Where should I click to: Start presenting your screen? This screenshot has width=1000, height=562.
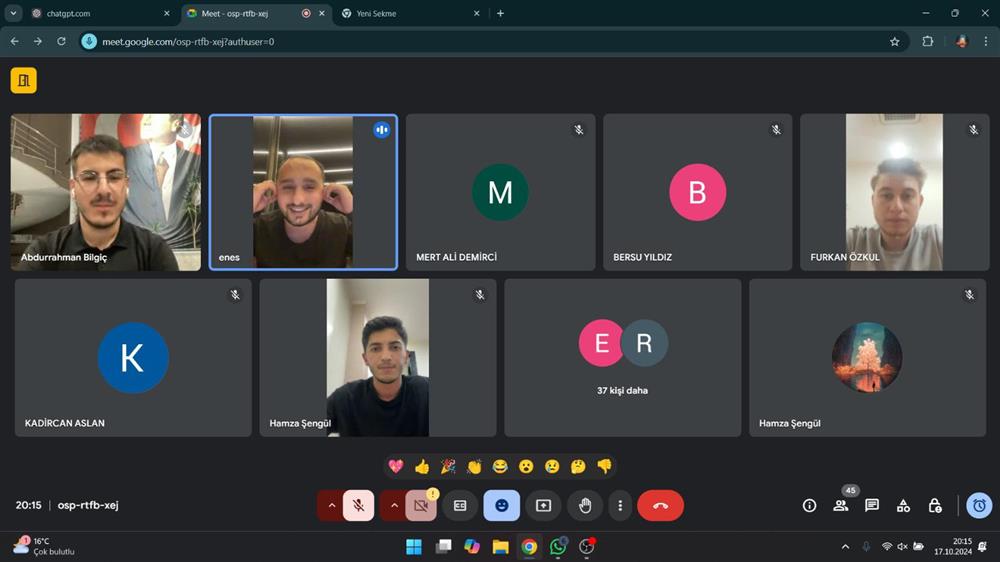543,505
